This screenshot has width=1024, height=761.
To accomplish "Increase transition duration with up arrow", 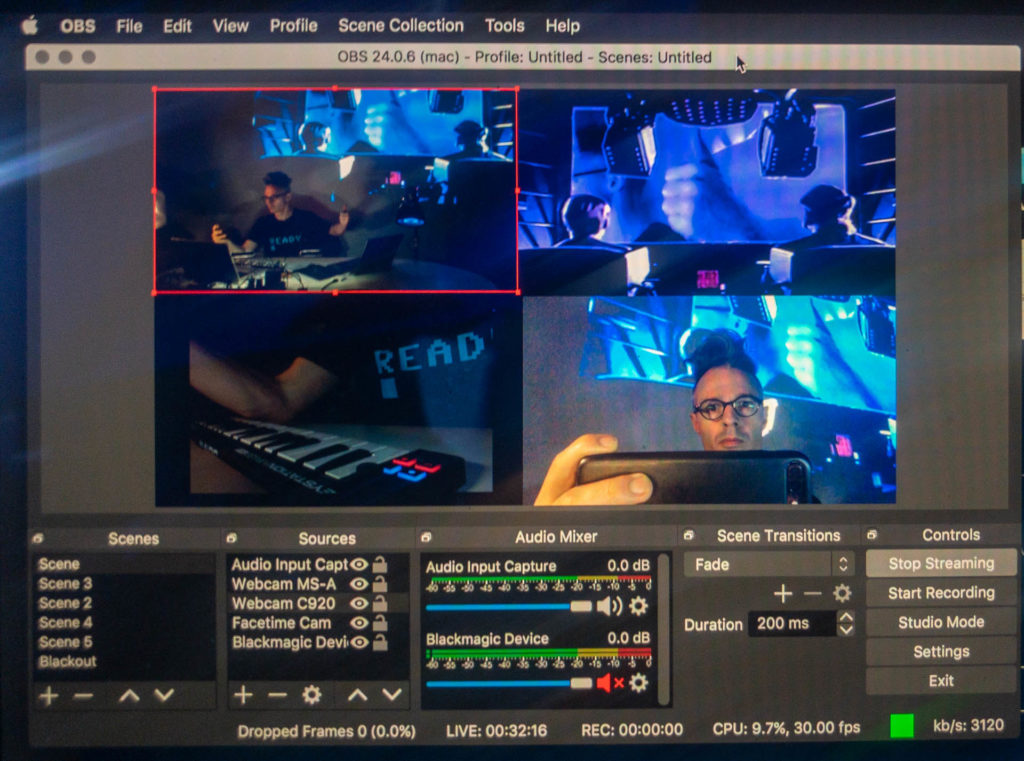I will click(846, 617).
